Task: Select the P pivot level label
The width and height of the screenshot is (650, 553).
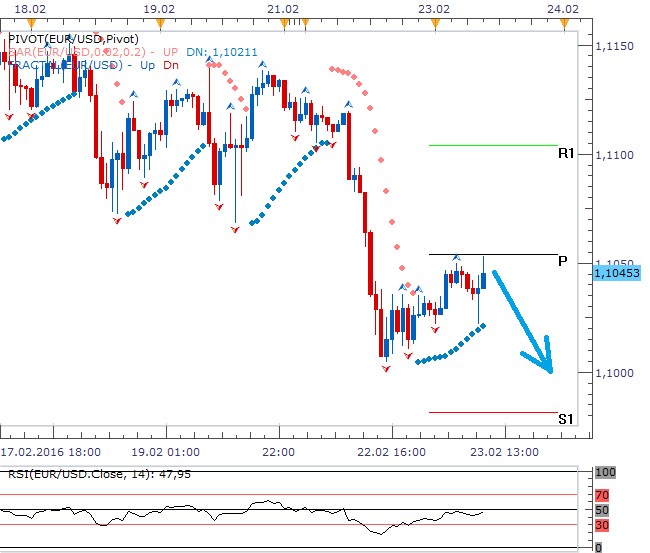Action: click(563, 262)
